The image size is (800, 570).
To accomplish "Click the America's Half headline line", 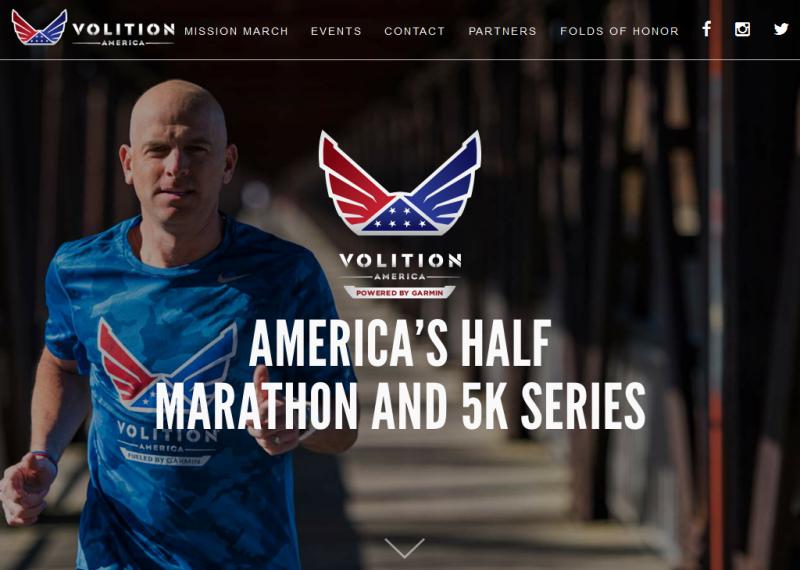I will tap(400, 343).
